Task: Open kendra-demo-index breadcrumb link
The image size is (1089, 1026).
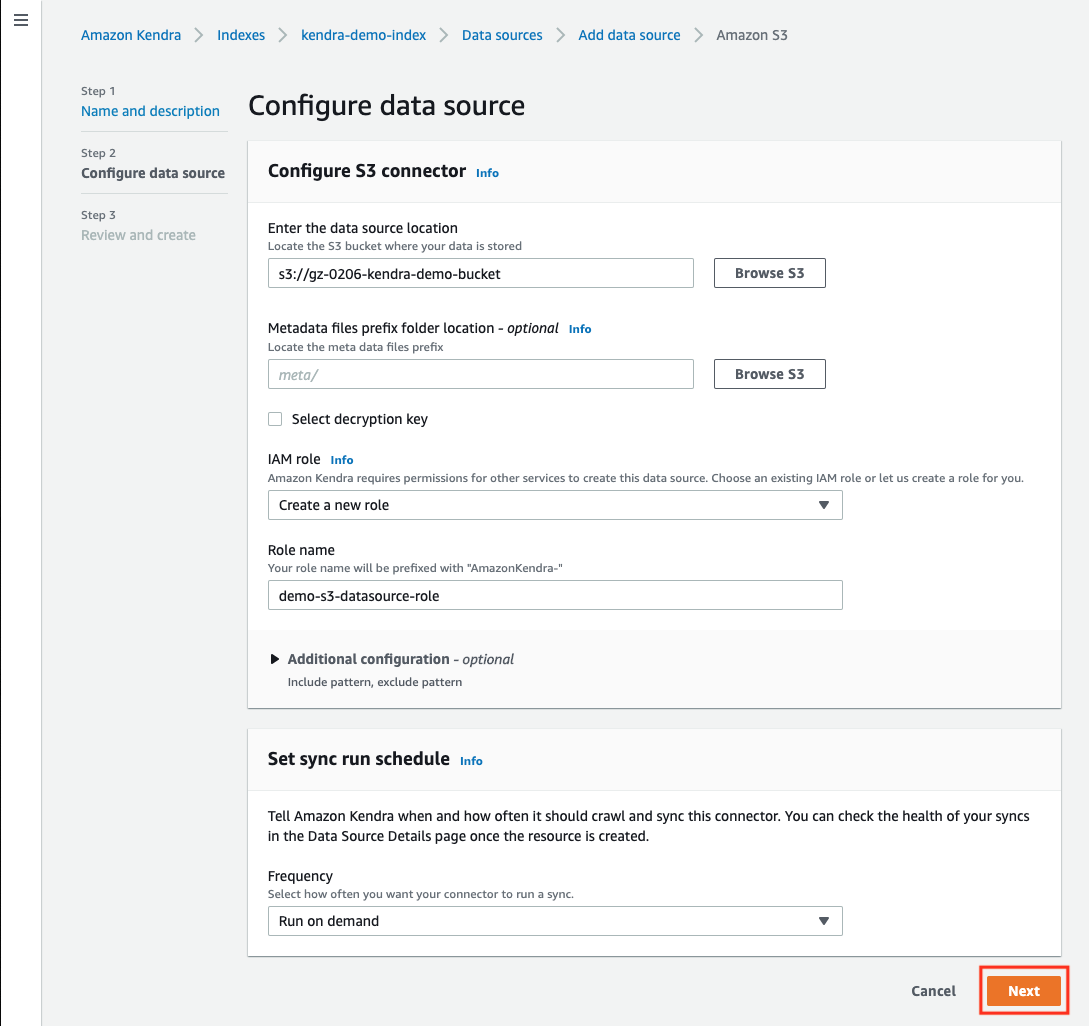Action: 363,35
